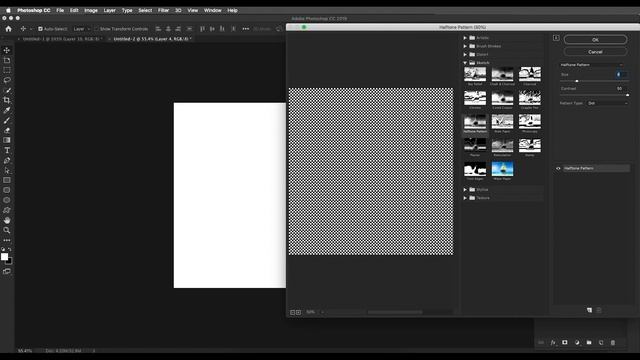The width and height of the screenshot is (640, 360).
Task: Select the Lasso tool
Action: click(x=7, y=80)
